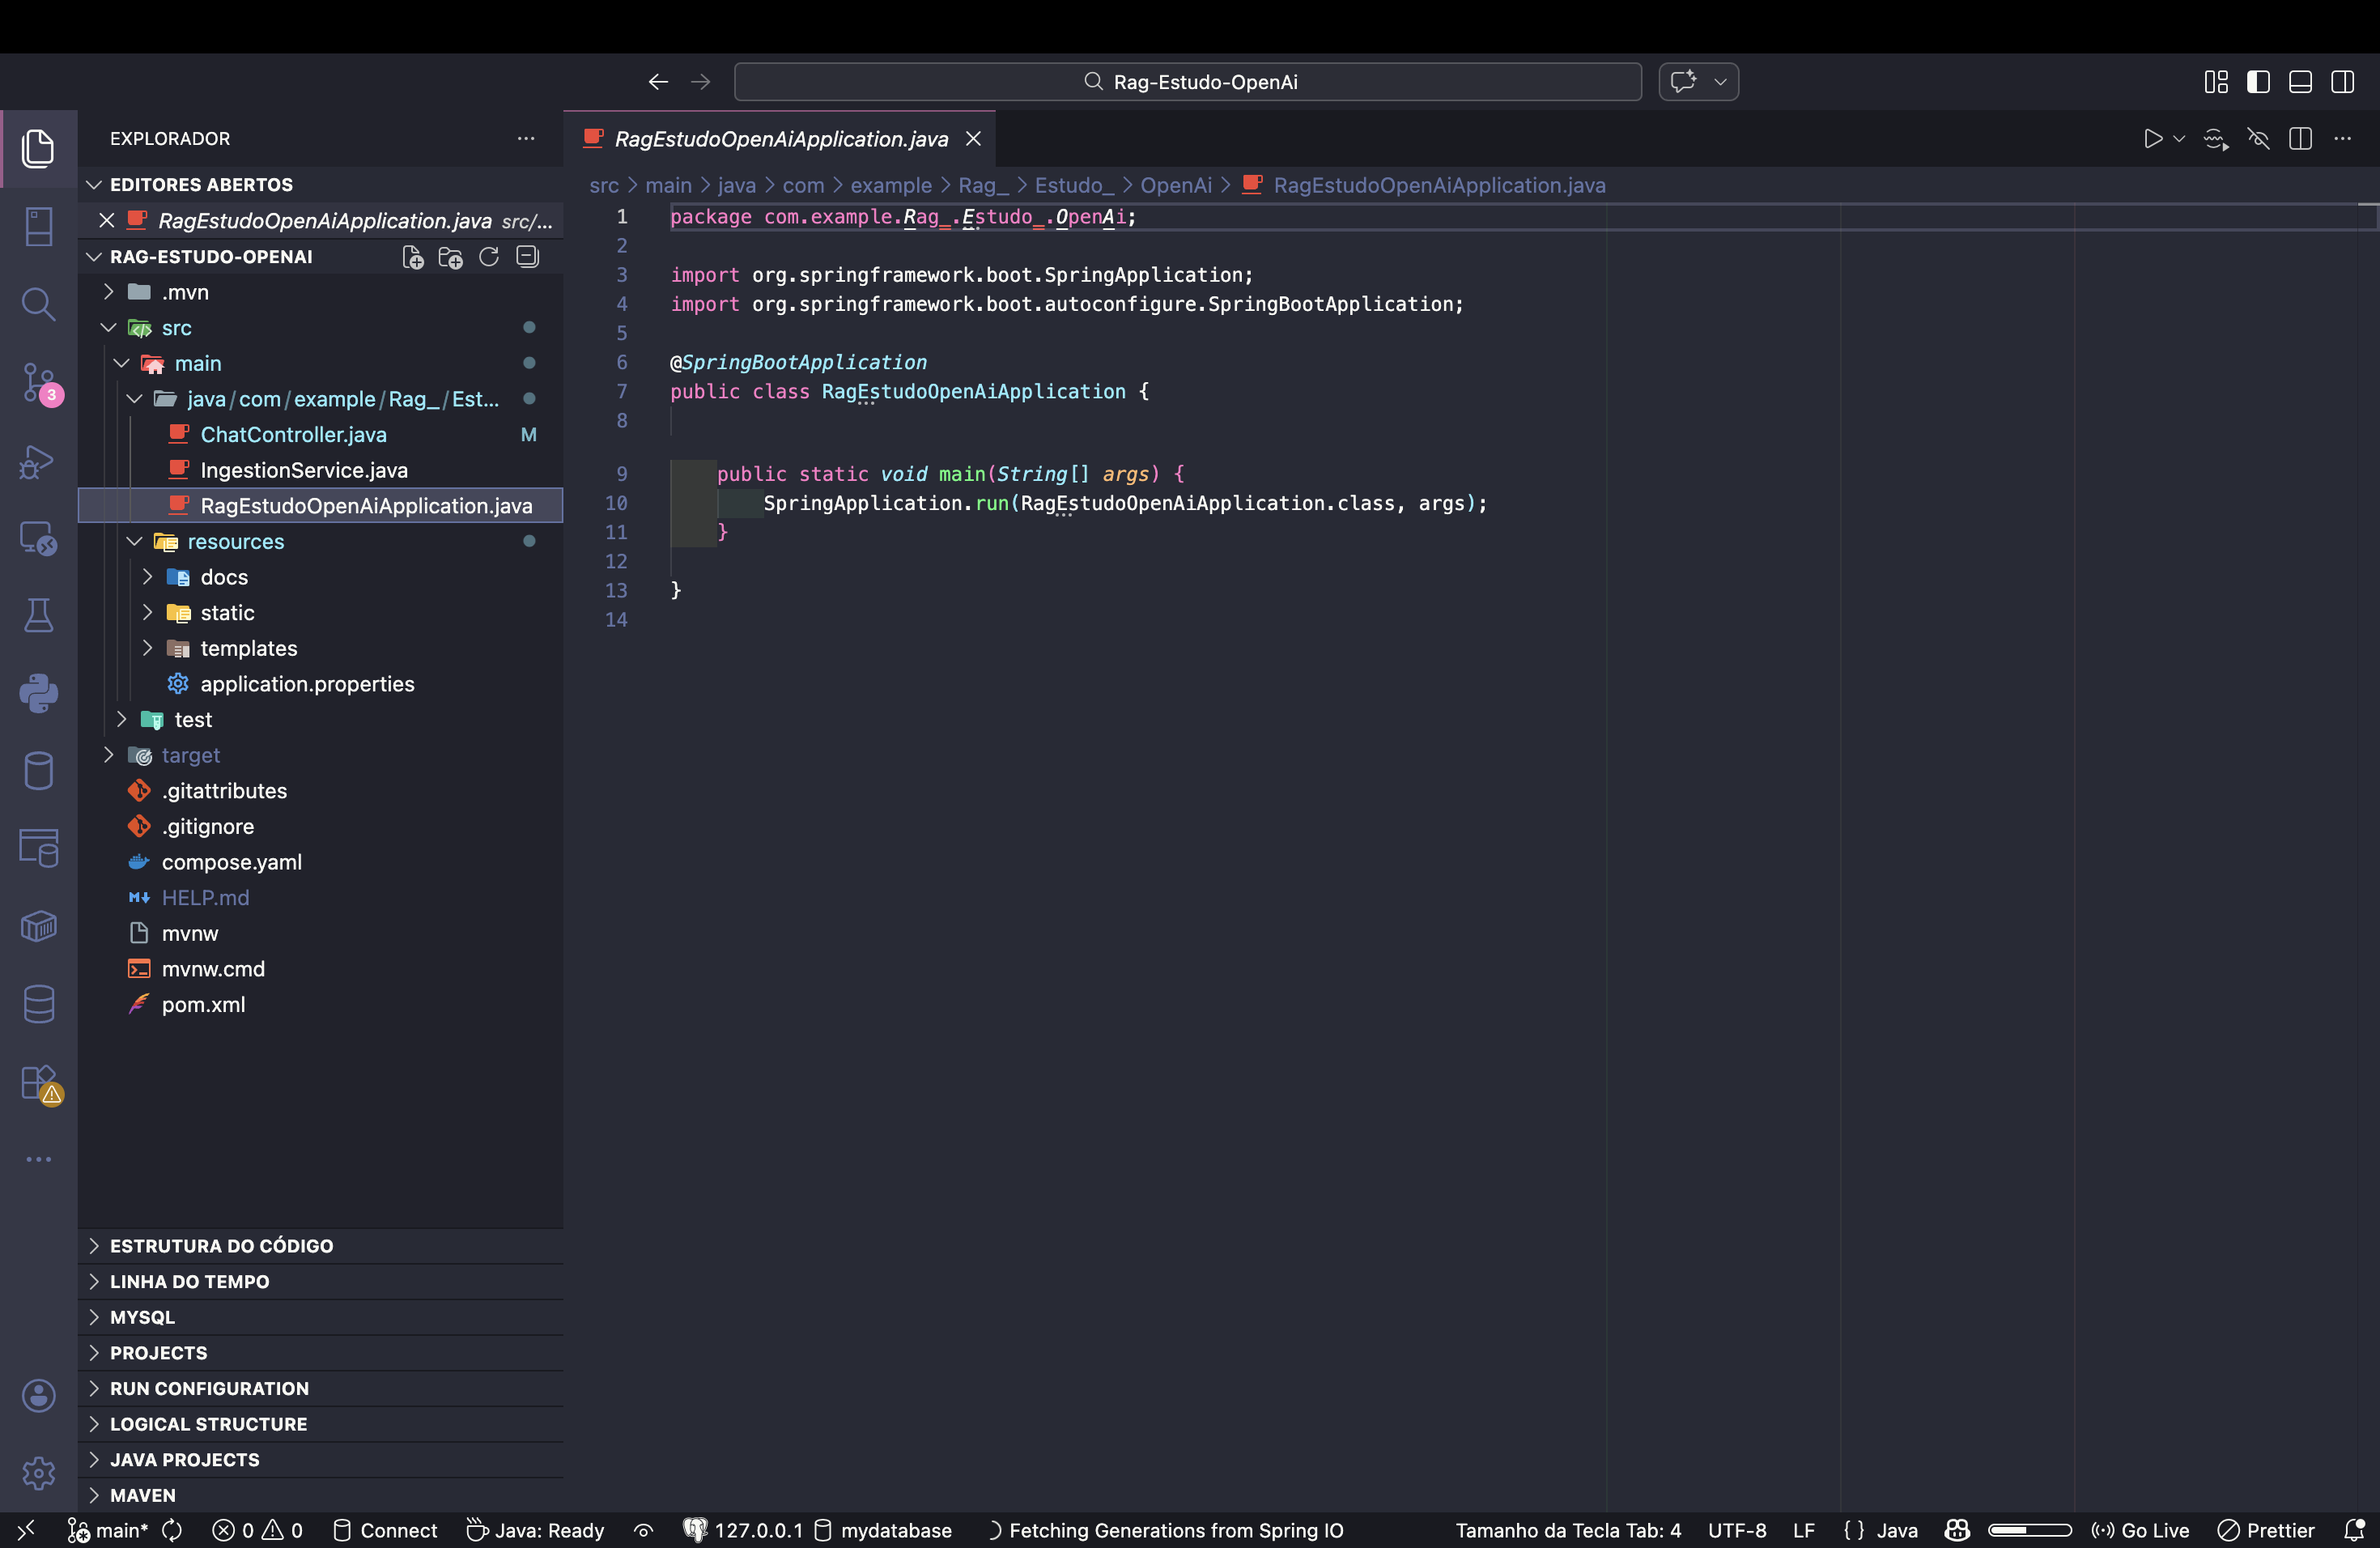Open the run options dropdown arrow
Viewport: 2380px width, 1548px height.
pos(2179,139)
